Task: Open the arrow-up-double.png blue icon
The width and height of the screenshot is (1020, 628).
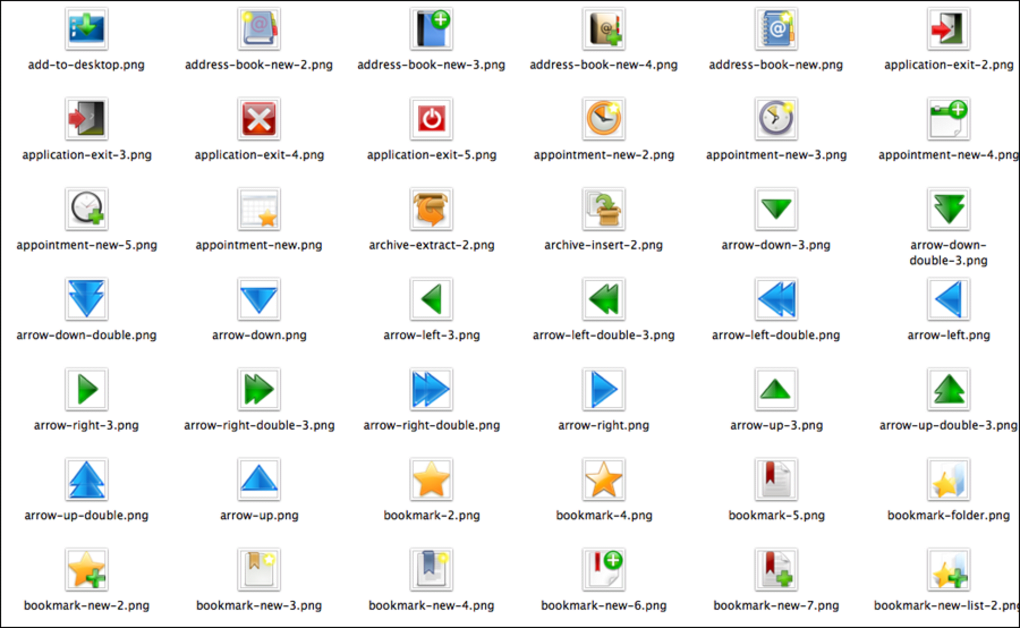Action: point(86,478)
